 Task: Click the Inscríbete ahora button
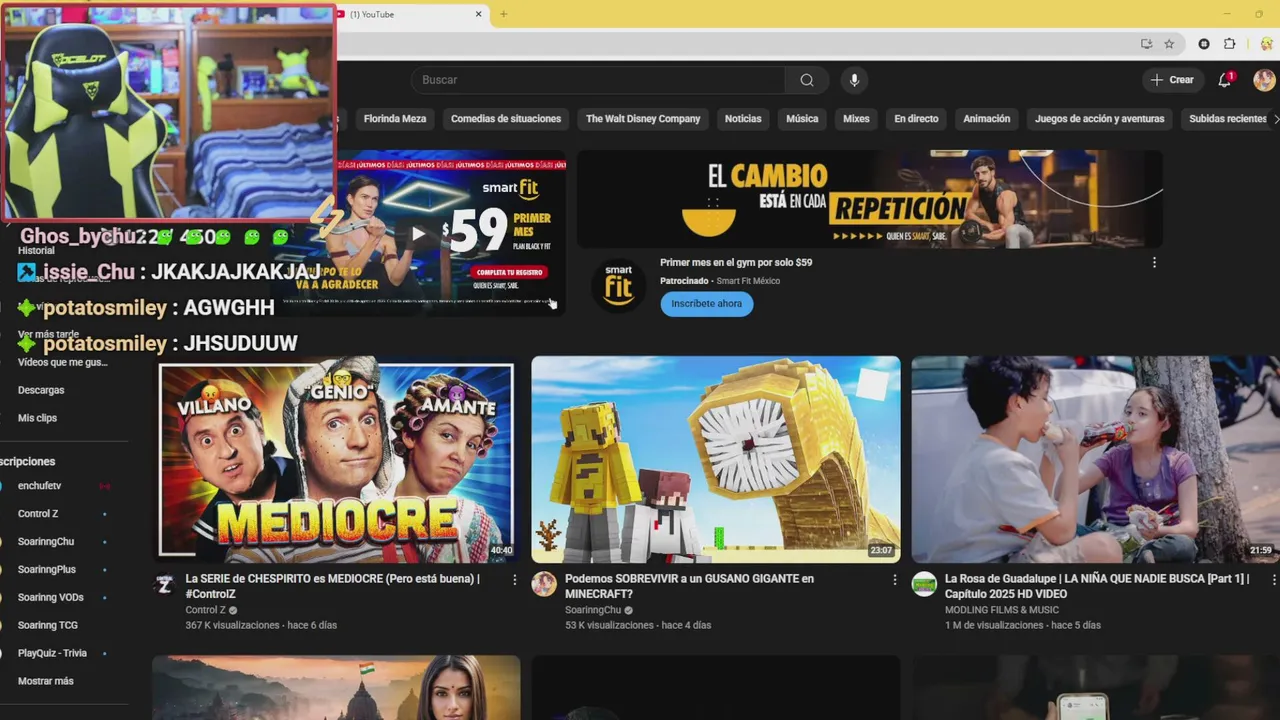pyautogui.click(x=707, y=304)
